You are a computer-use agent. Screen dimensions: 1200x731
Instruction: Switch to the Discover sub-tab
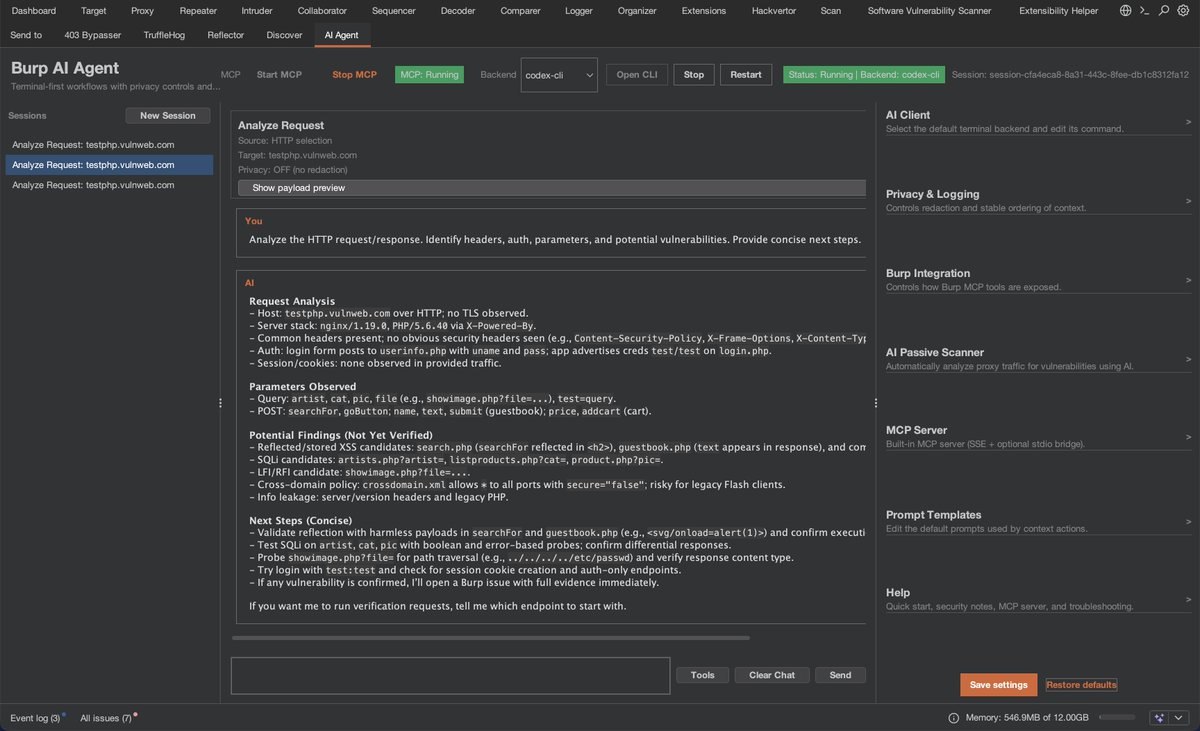tap(285, 34)
